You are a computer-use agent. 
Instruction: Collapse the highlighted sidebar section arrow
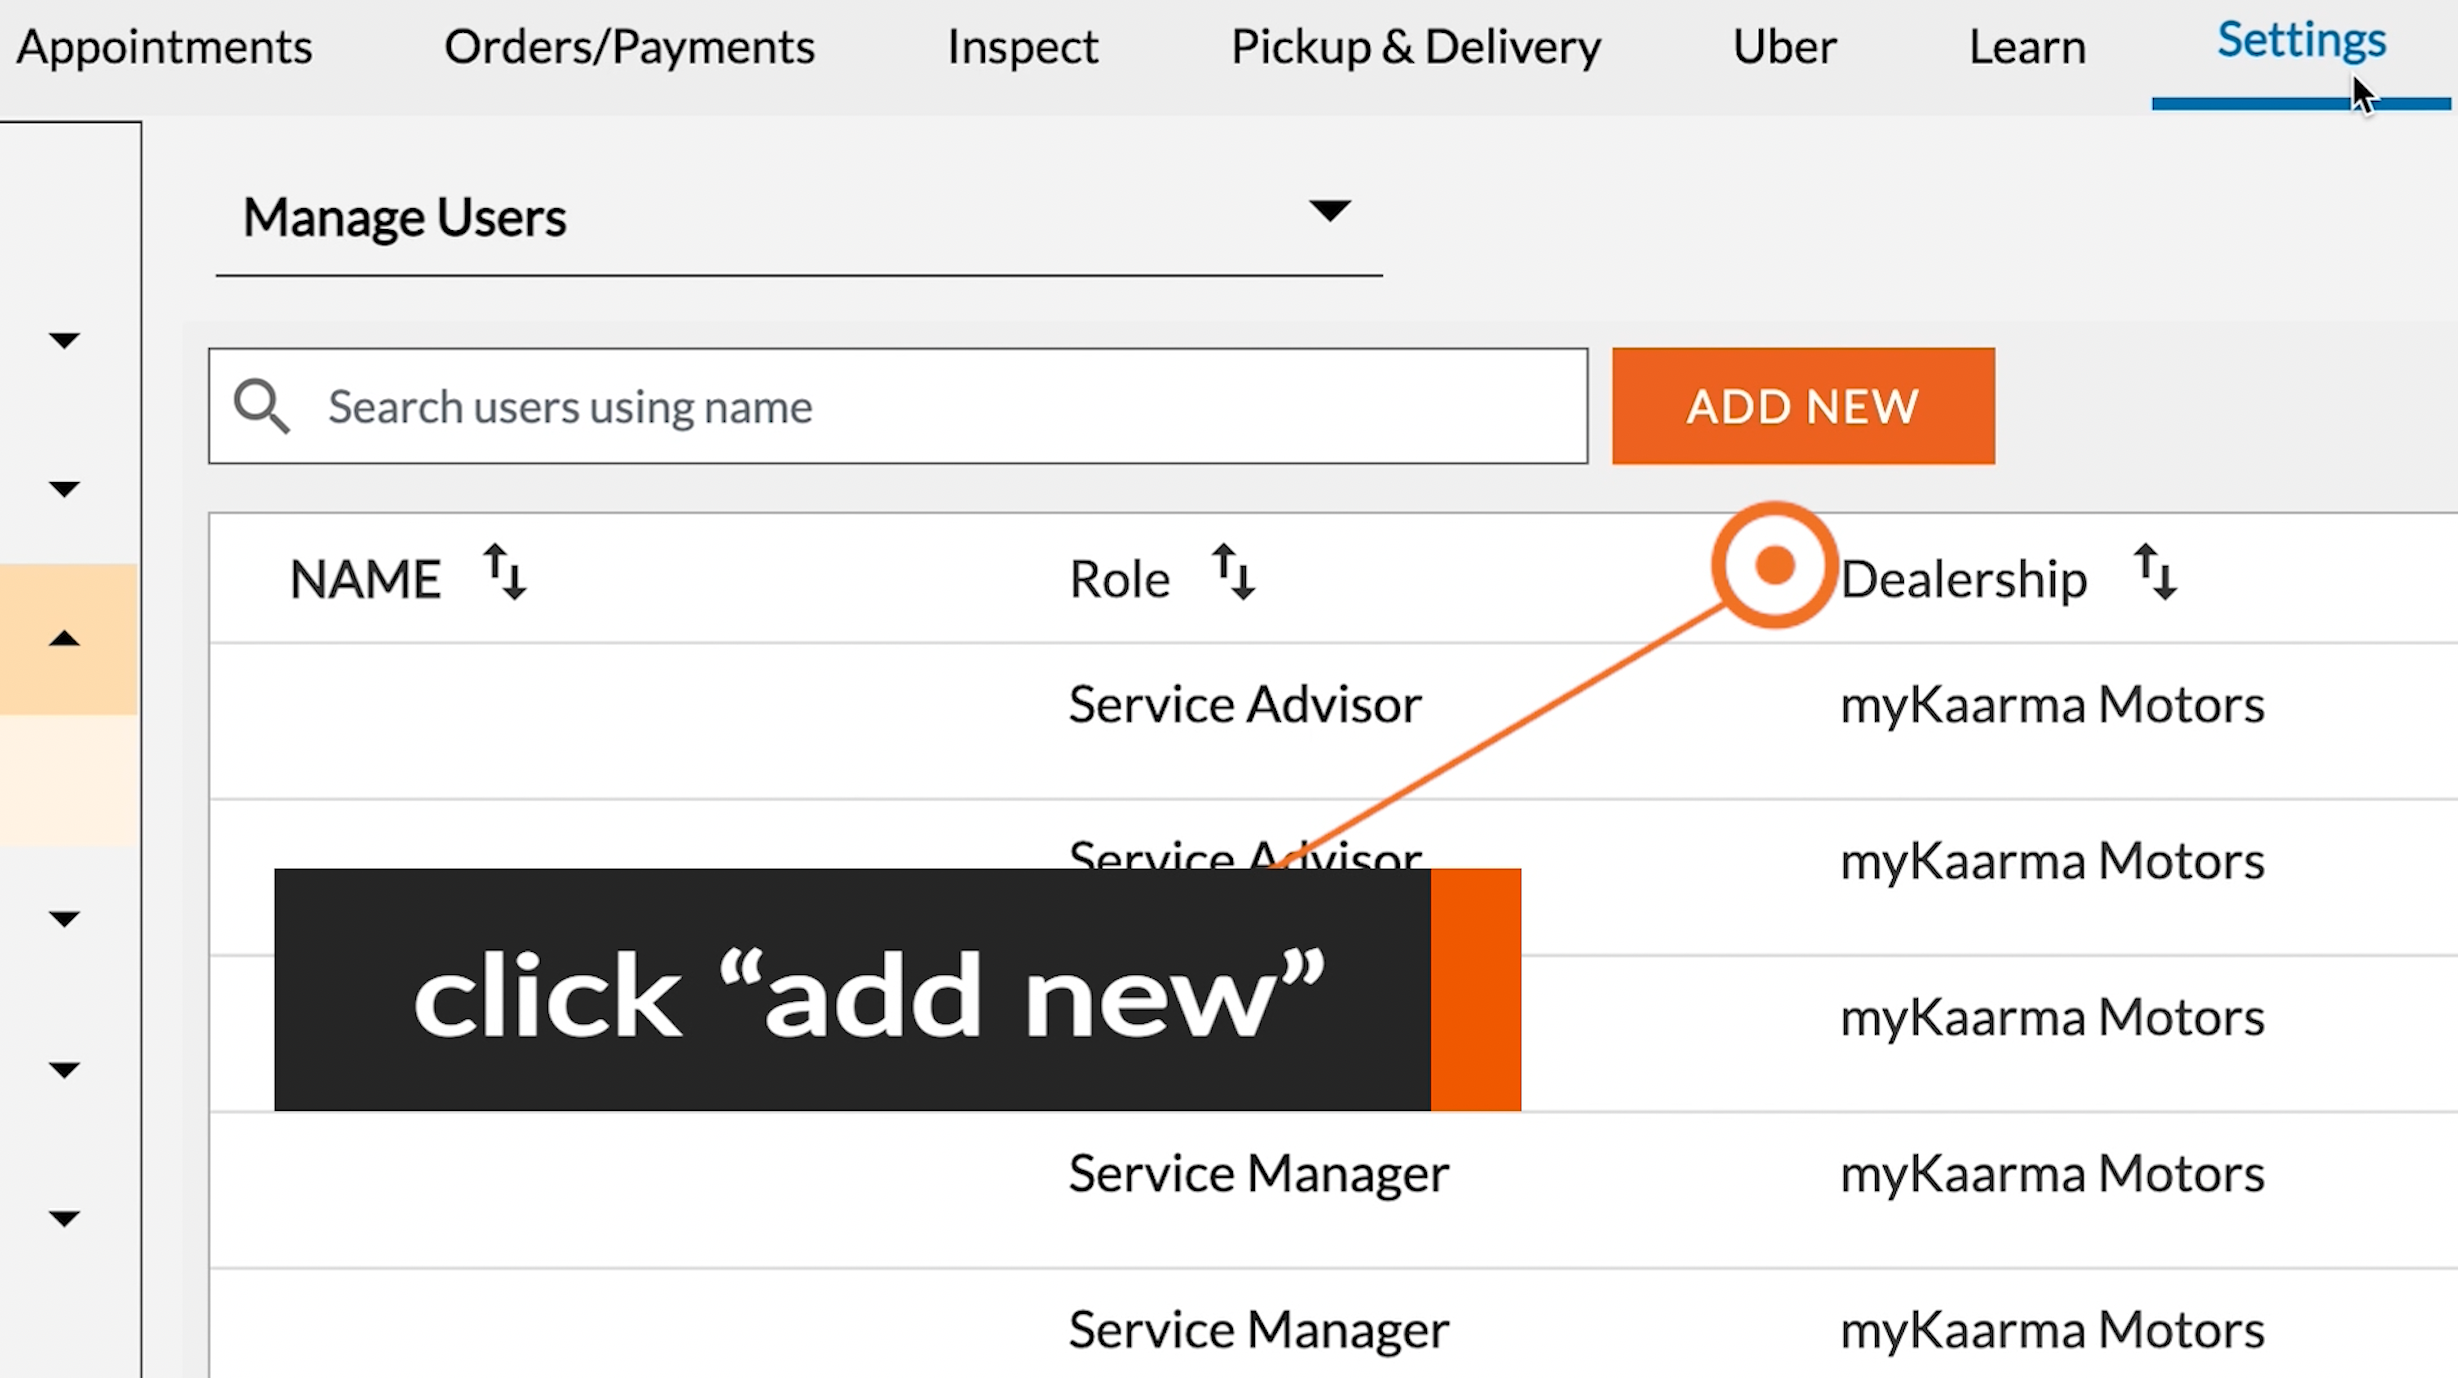click(x=64, y=638)
